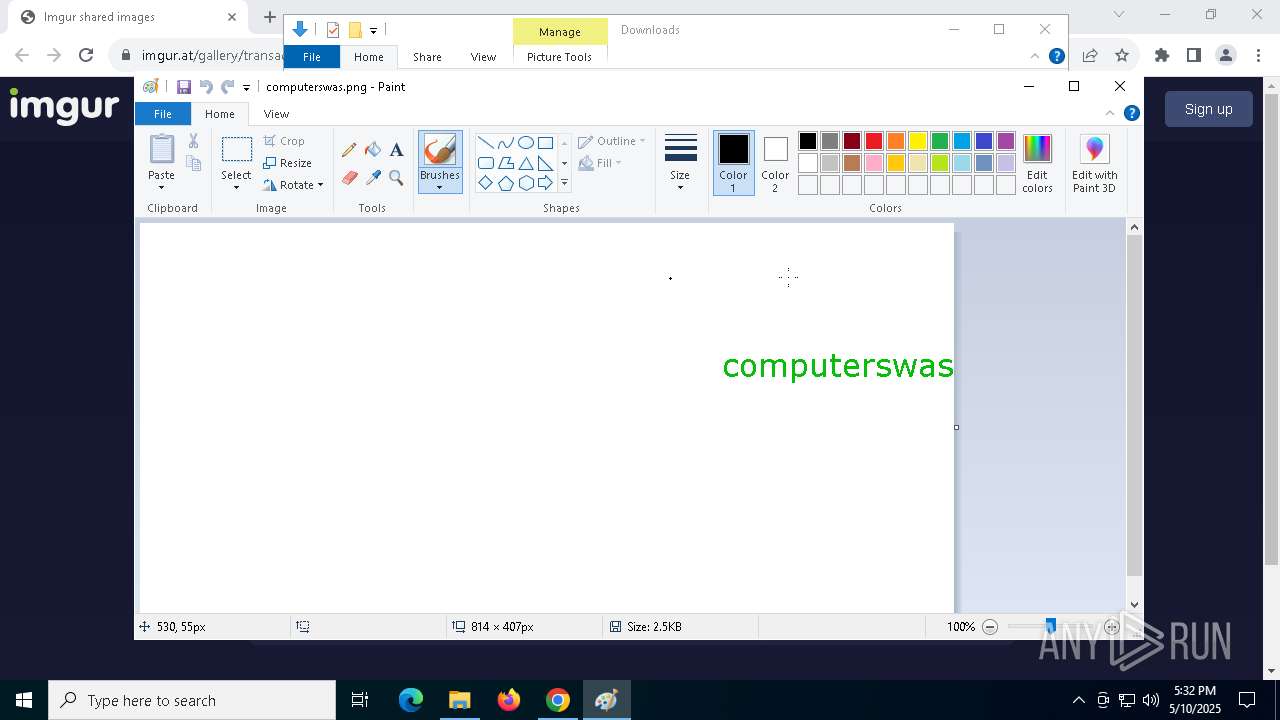Choose the Right arrow shape
Screen dimensions: 1280x720
pos(545,183)
